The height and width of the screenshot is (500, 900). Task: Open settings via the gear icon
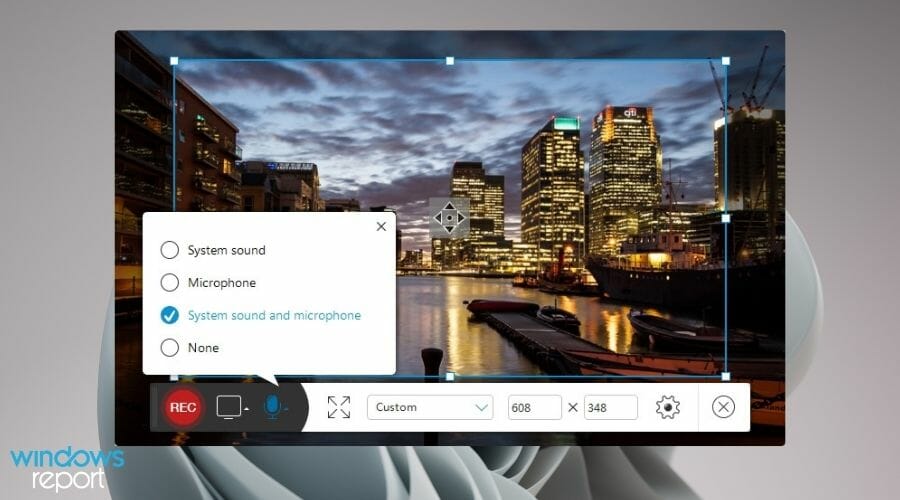tap(668, 407)
